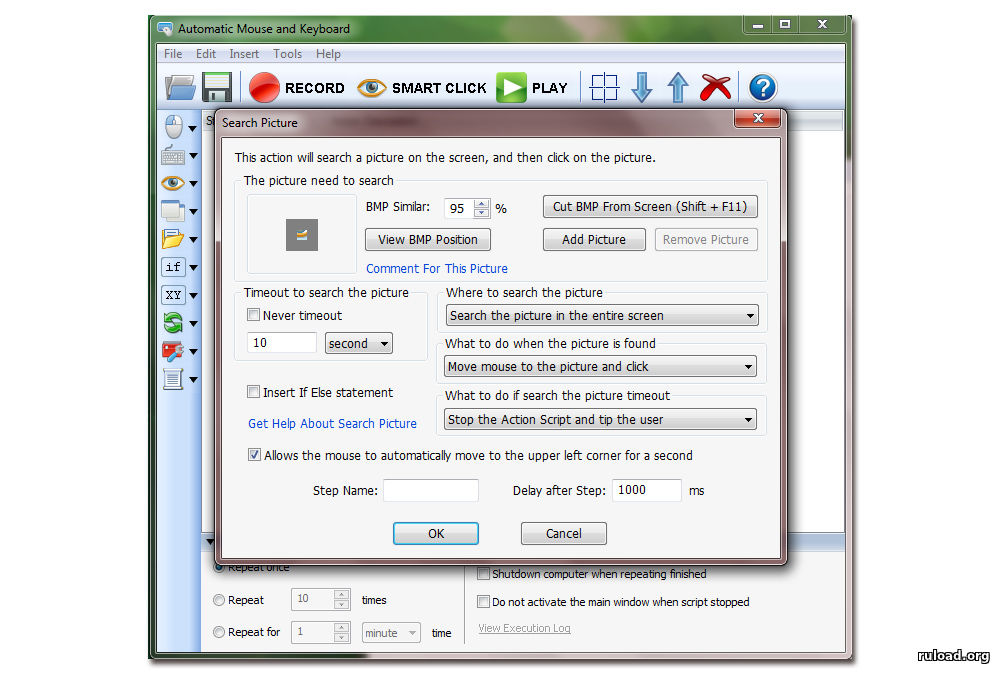
Task: Run the script with PLAY
Action: click(532, 87)
